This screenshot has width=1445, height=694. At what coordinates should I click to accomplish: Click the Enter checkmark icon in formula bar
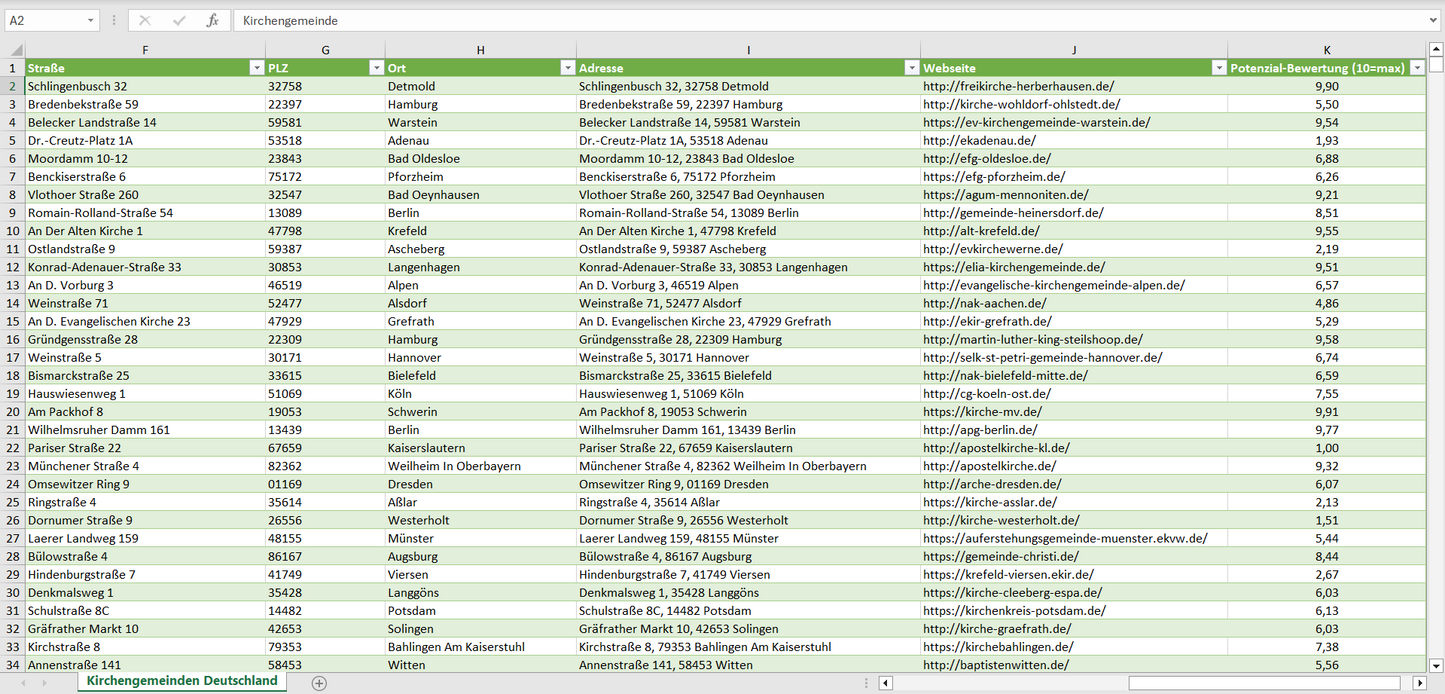coord(179,20)
